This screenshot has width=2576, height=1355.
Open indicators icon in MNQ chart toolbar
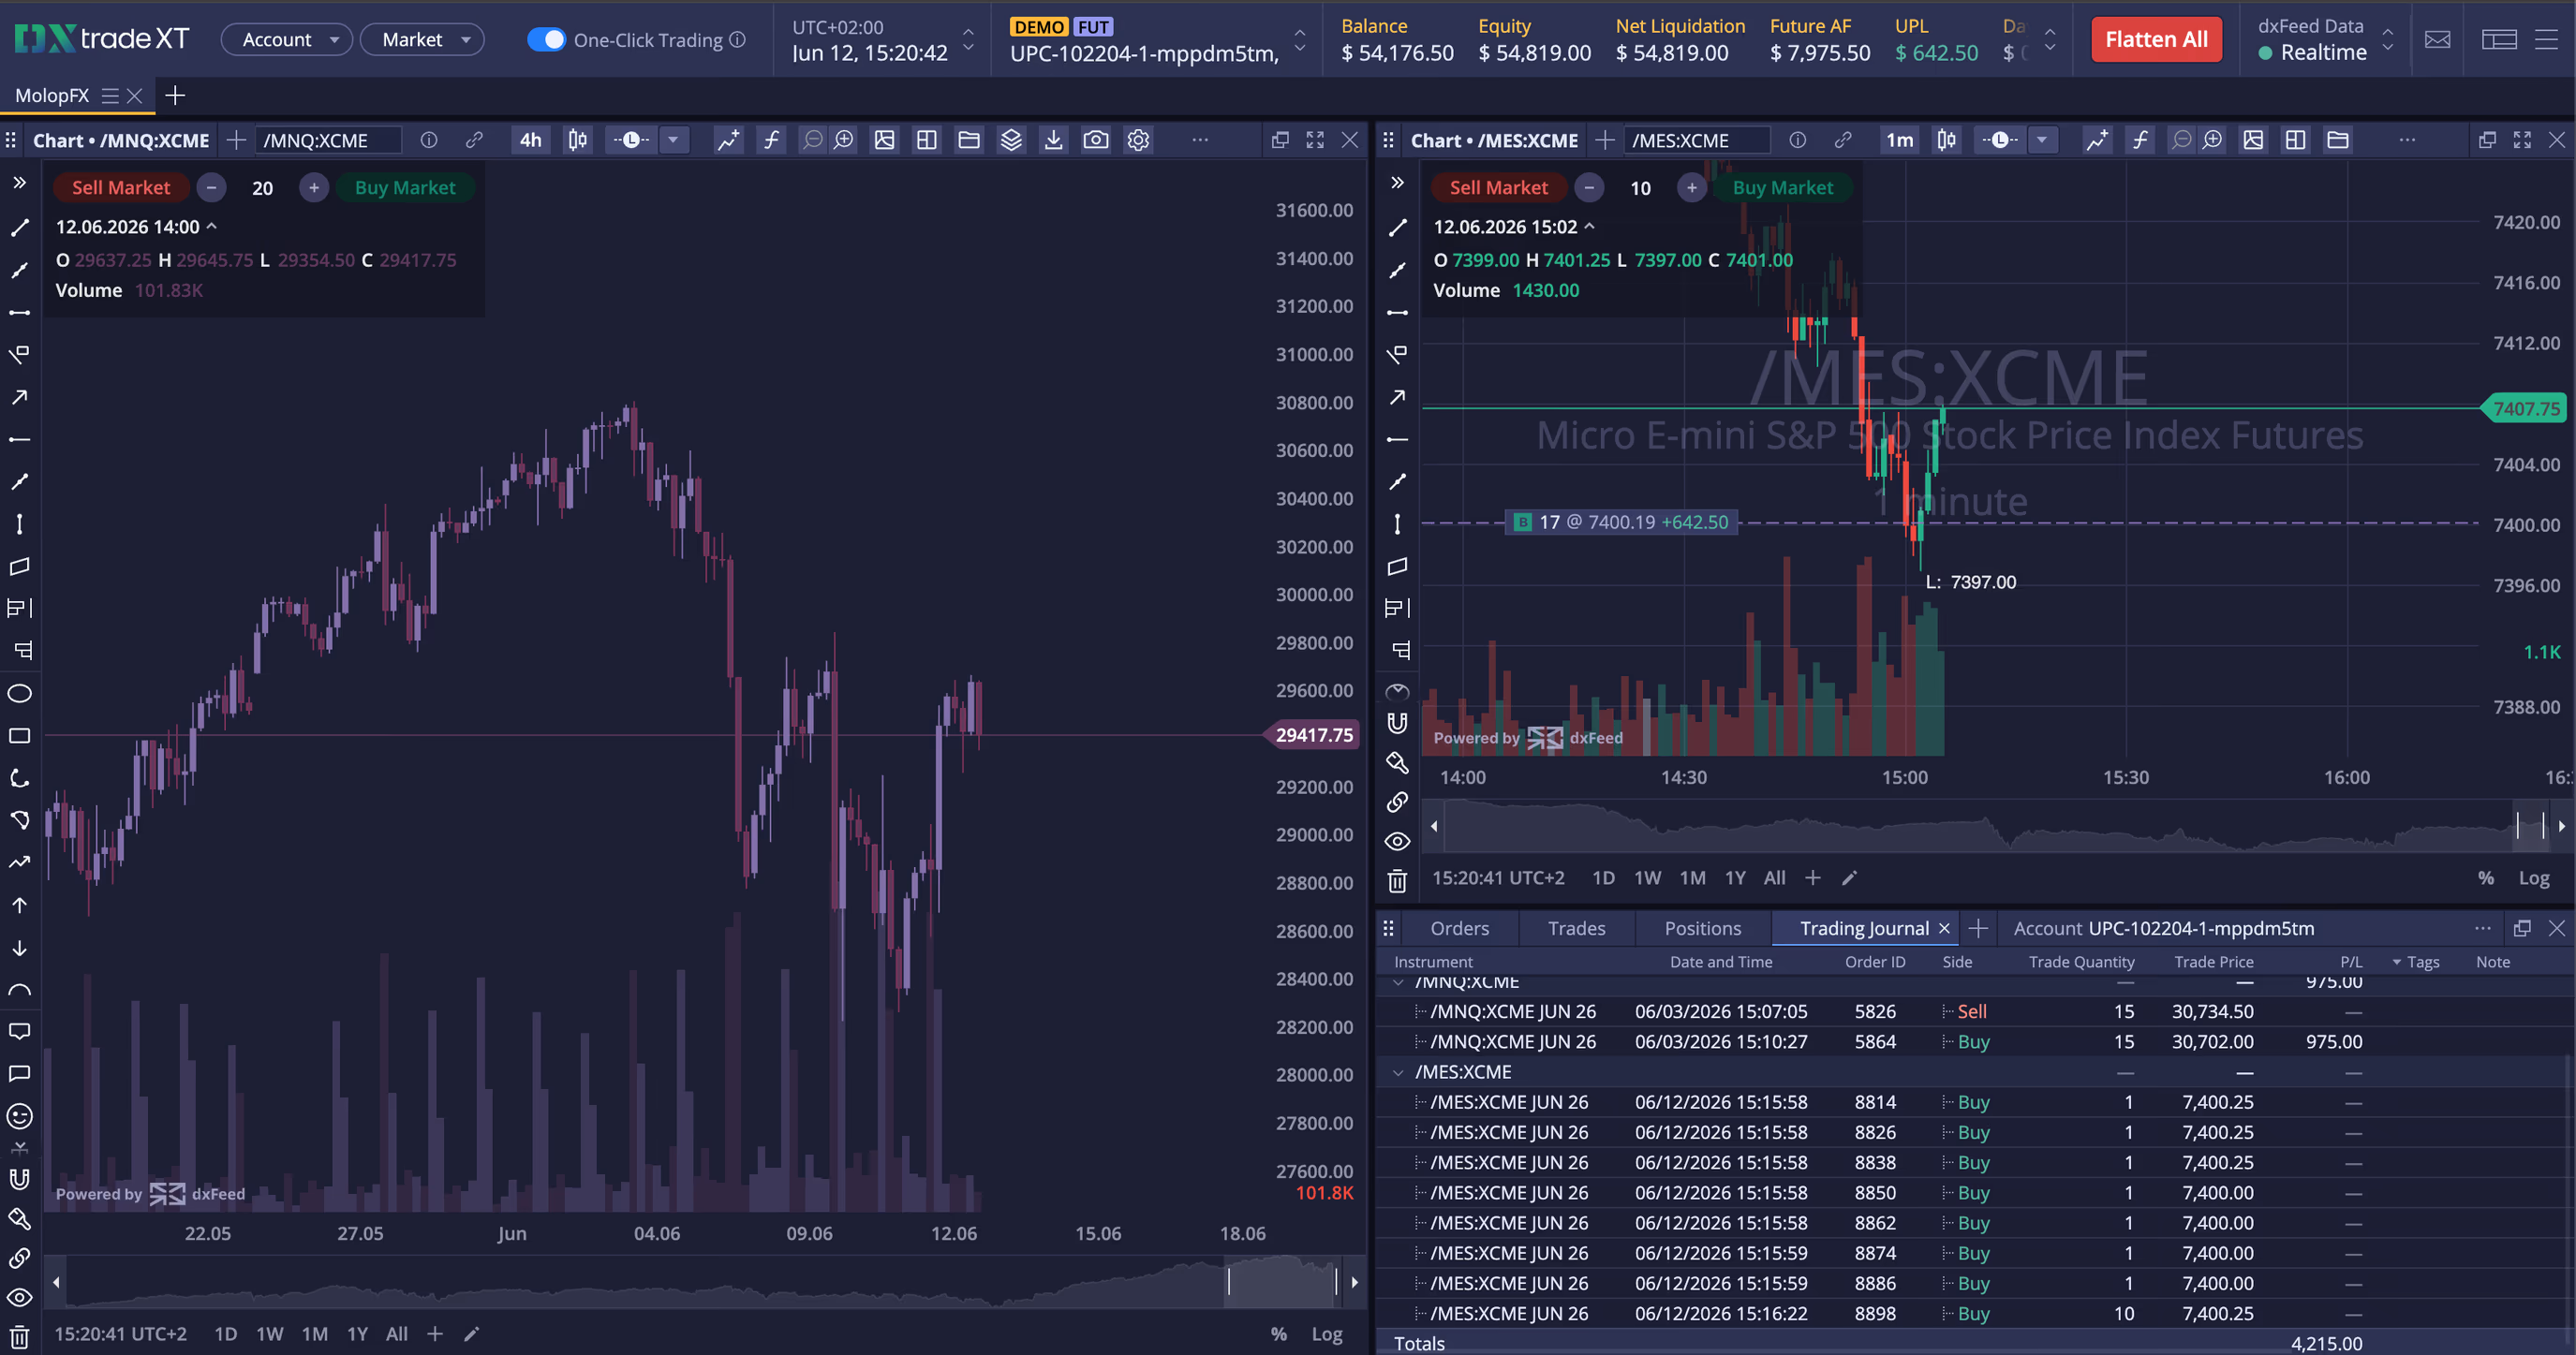(728, 140)
